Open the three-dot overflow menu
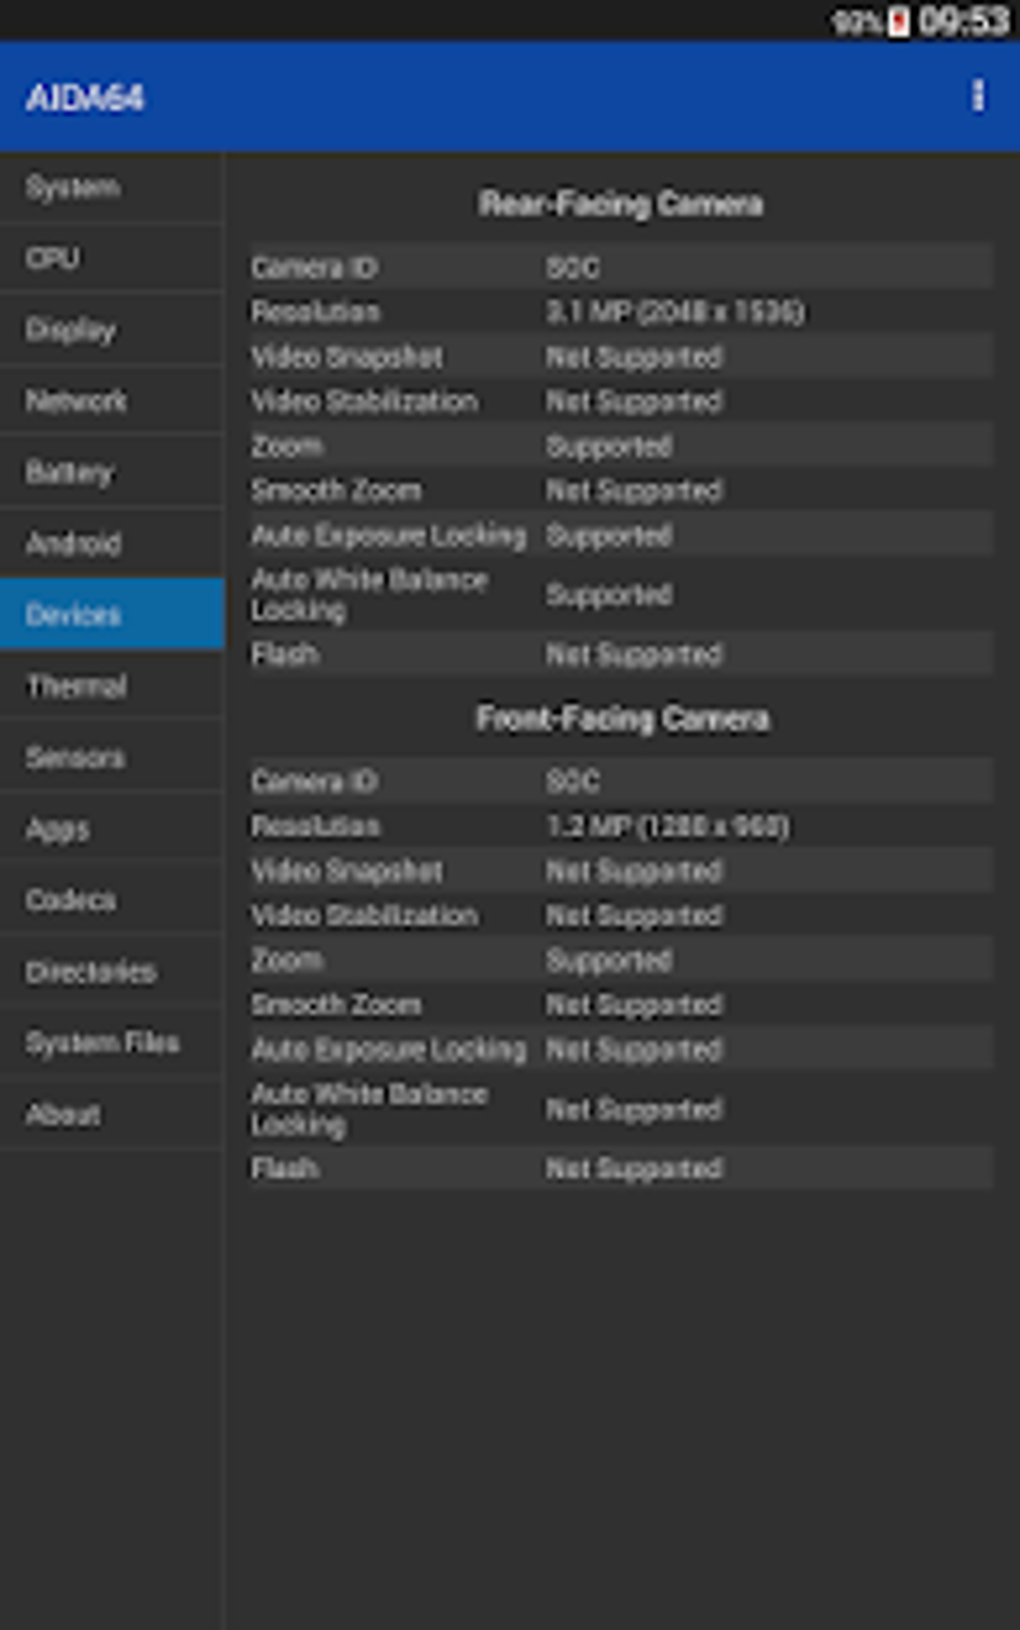 click(978, 97)
